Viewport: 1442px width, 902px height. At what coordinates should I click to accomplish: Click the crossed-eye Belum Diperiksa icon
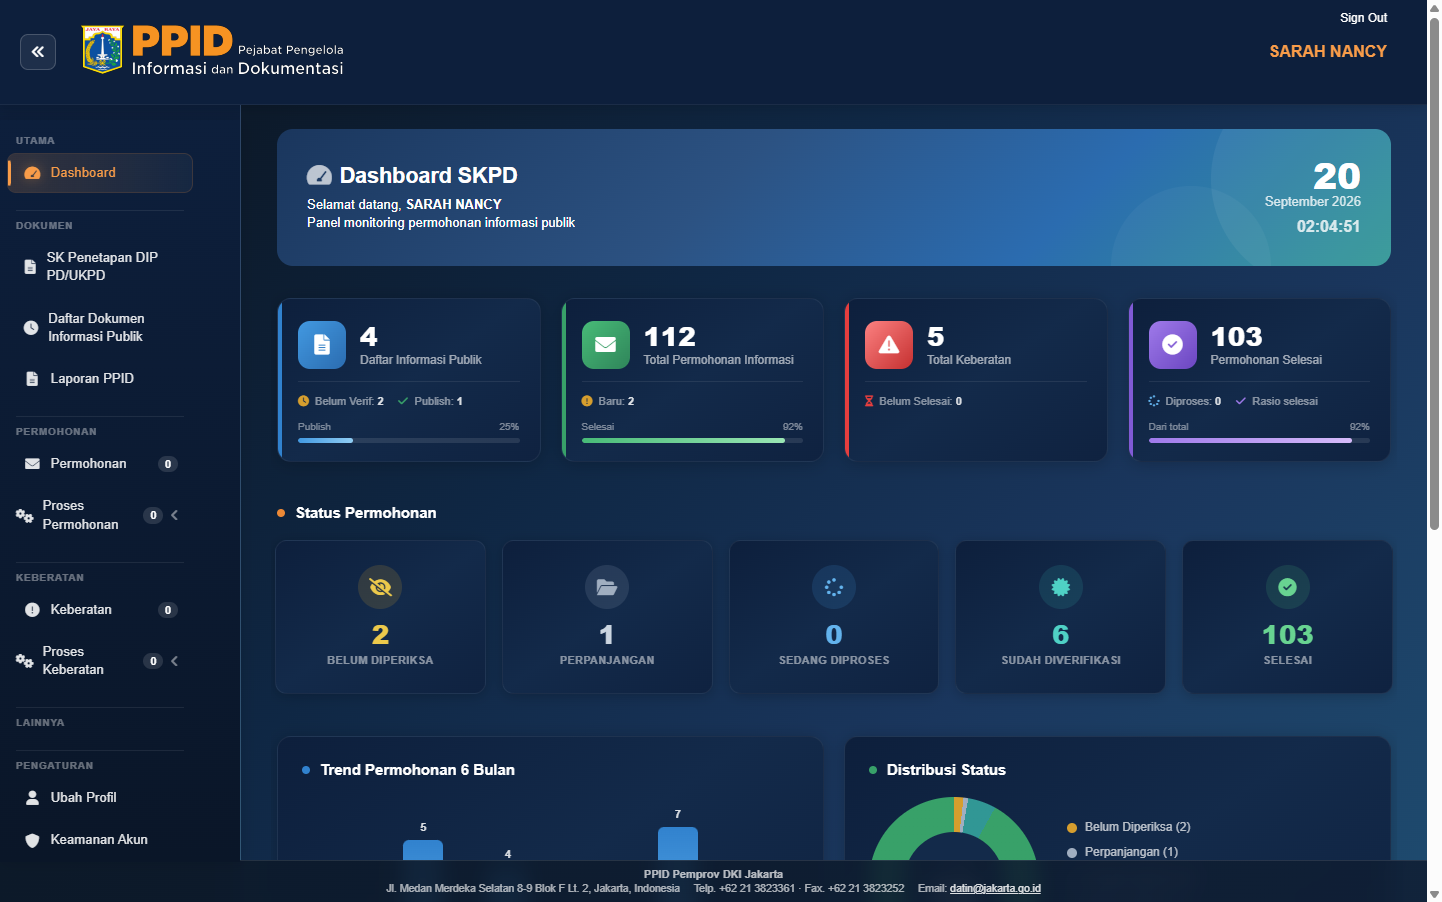point(380,587)
